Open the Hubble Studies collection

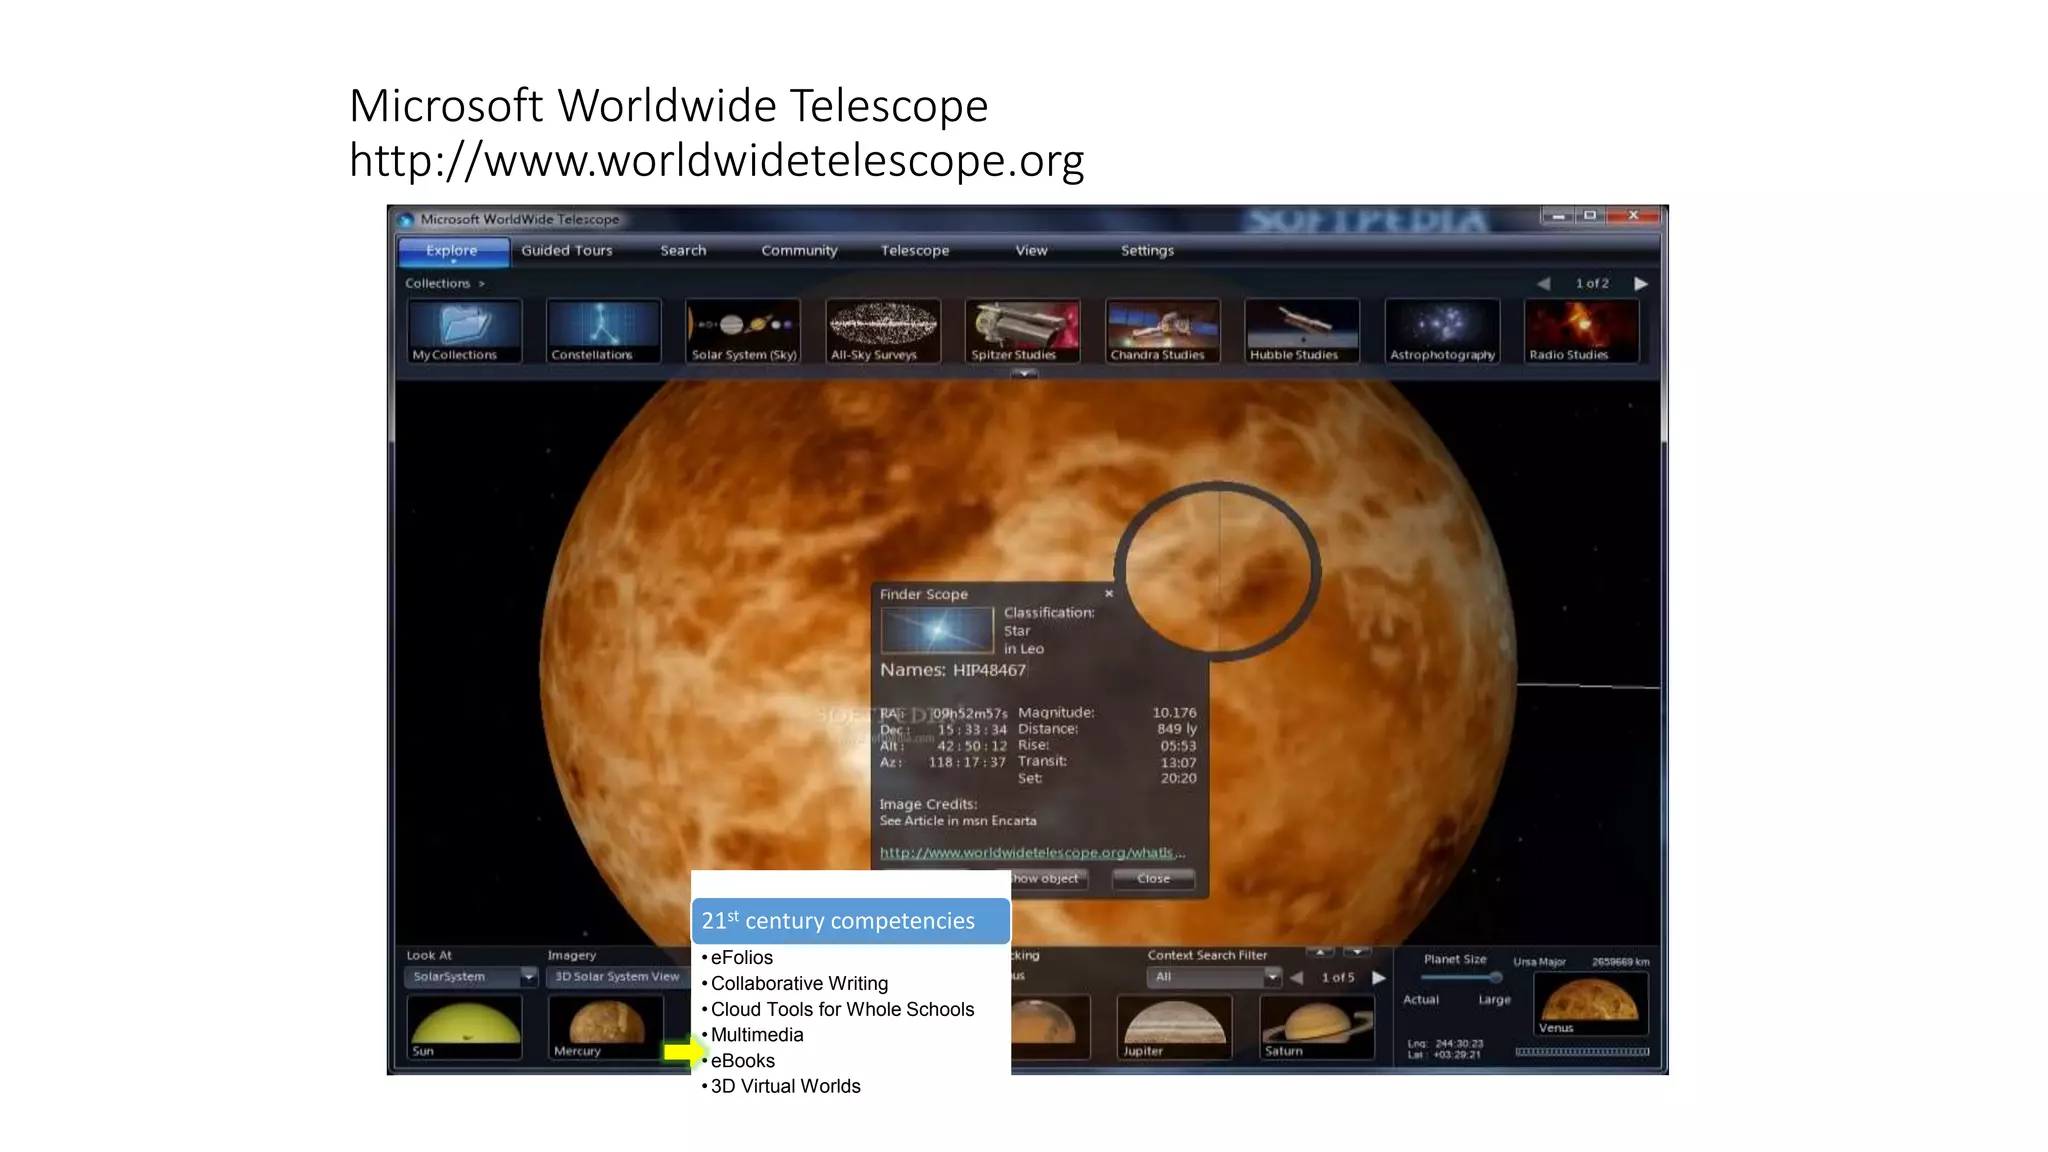1302,331
